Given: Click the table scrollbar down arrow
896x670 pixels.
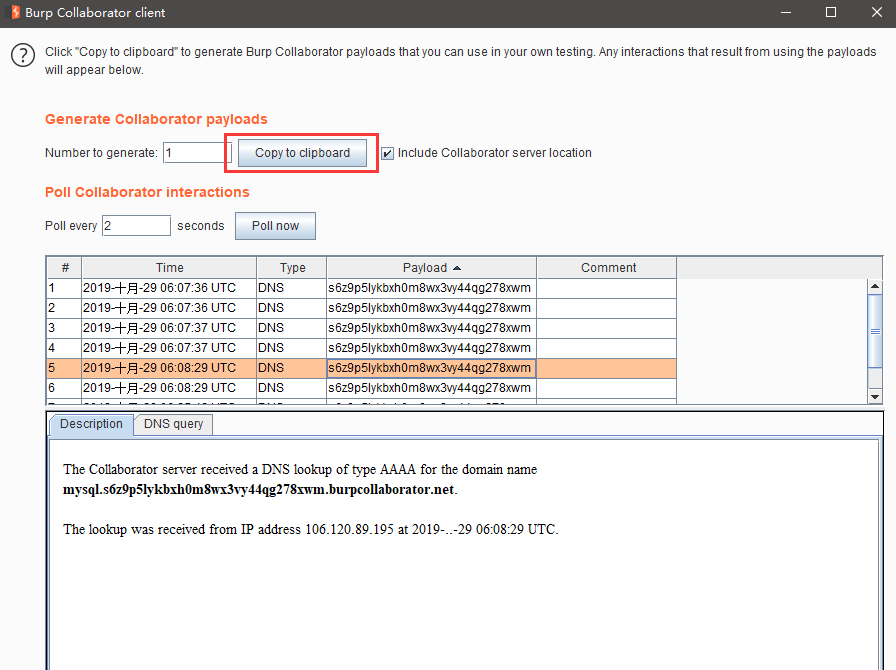Looking at the screenshot, I should 875,396.
